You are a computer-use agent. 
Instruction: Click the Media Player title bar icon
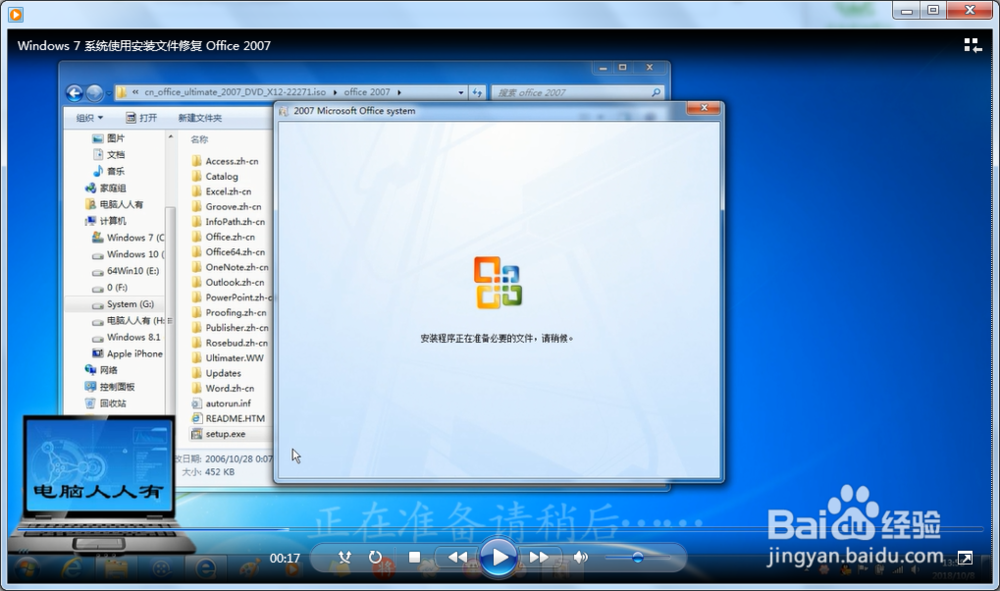(x=16, y=13)
